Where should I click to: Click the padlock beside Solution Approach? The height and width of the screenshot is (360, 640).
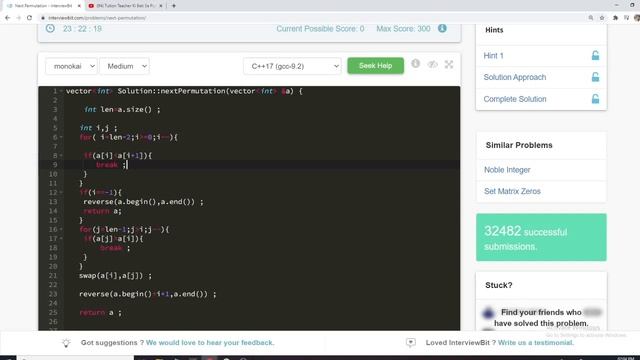(x=596, y=77)
